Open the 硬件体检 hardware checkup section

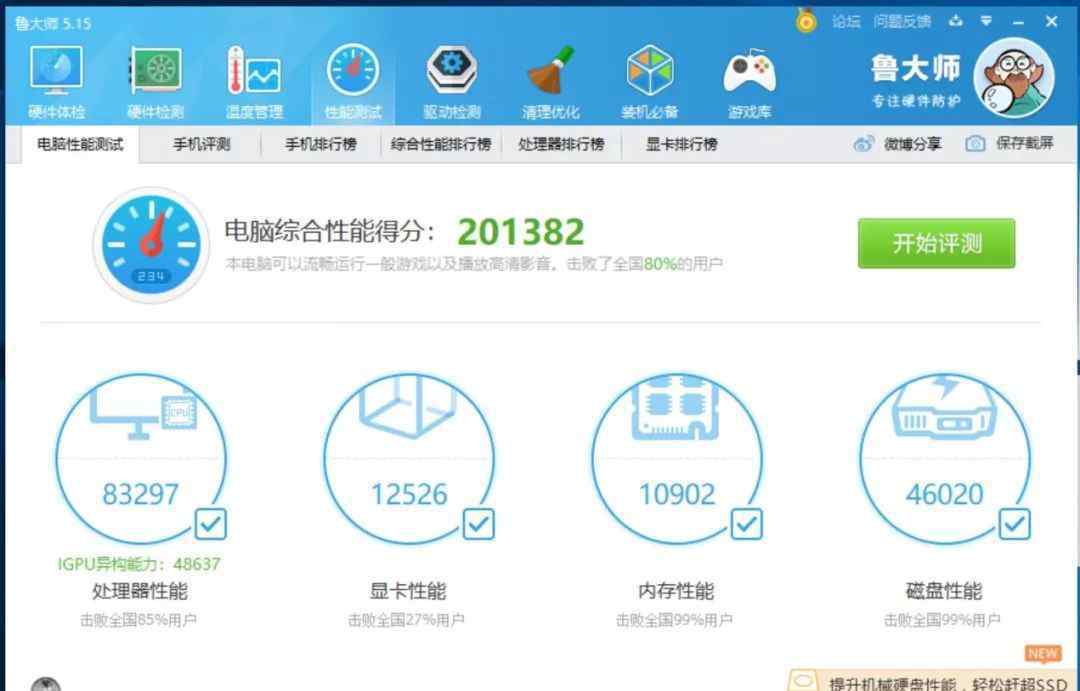point(56,81)
